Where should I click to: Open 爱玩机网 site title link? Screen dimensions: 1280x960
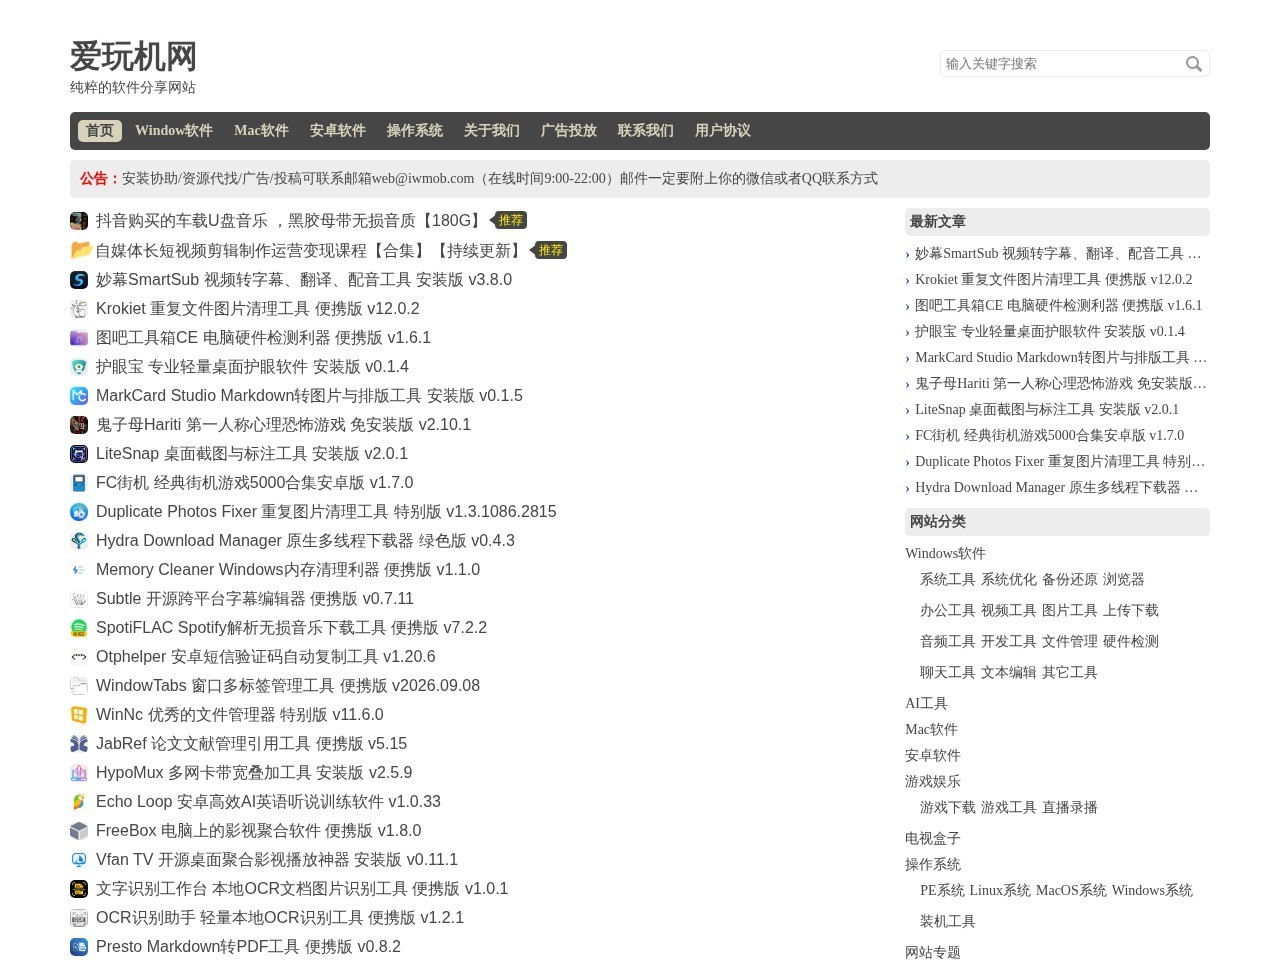[x=133, y=57]
